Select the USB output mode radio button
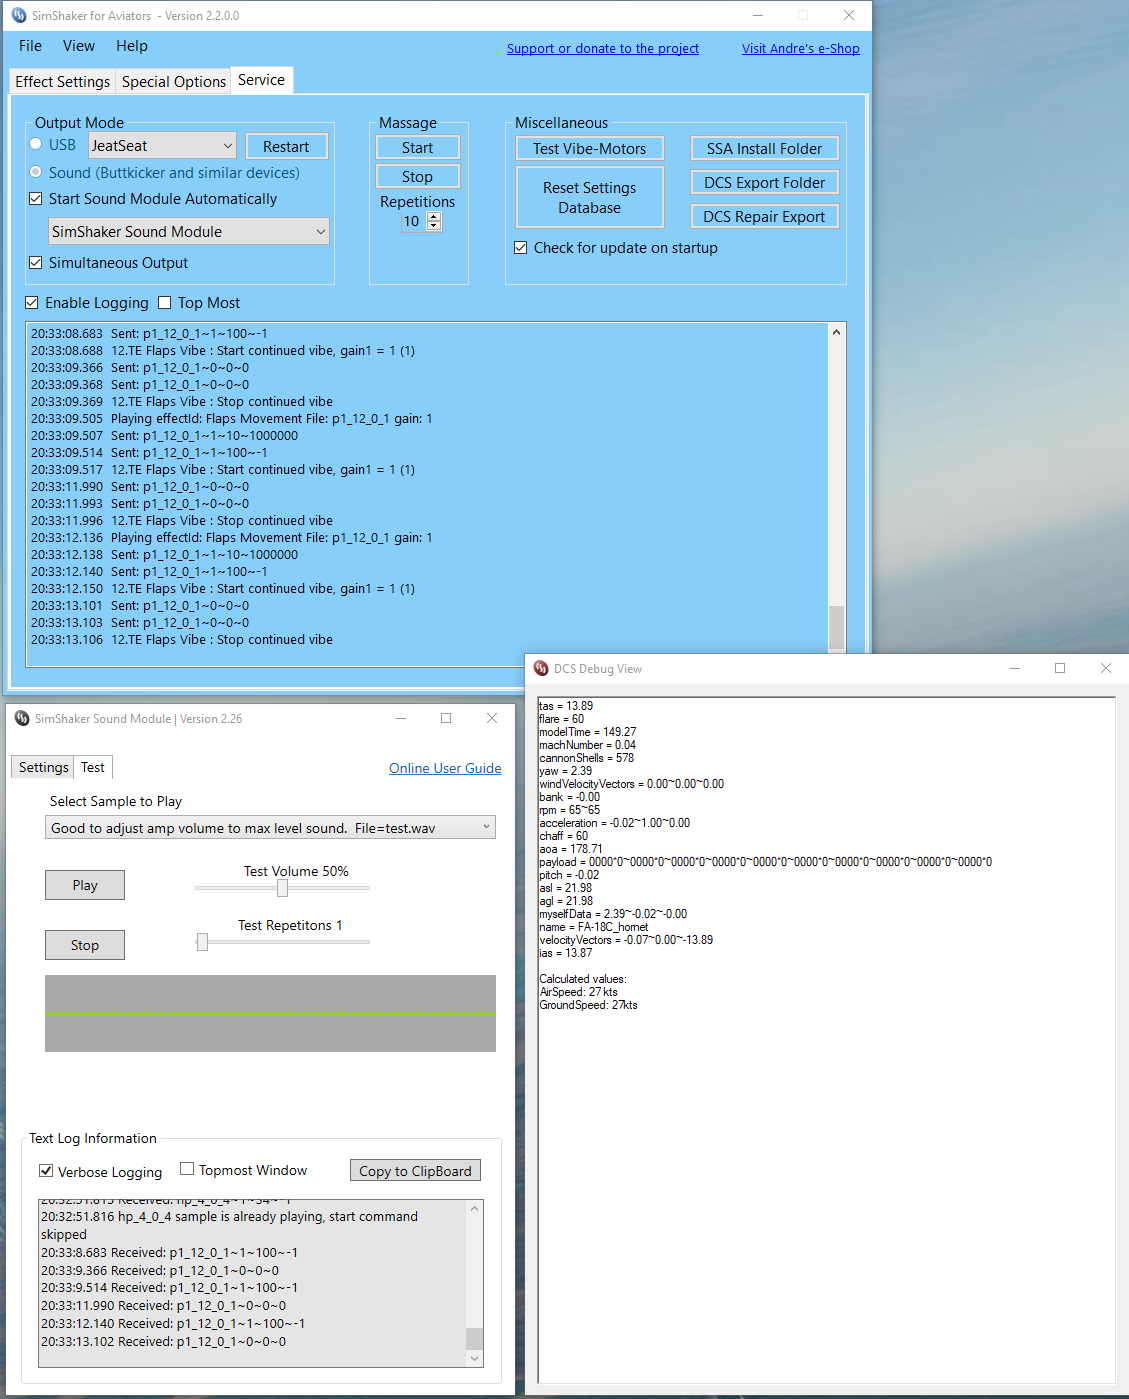1129x1399 pixels. 36,144
